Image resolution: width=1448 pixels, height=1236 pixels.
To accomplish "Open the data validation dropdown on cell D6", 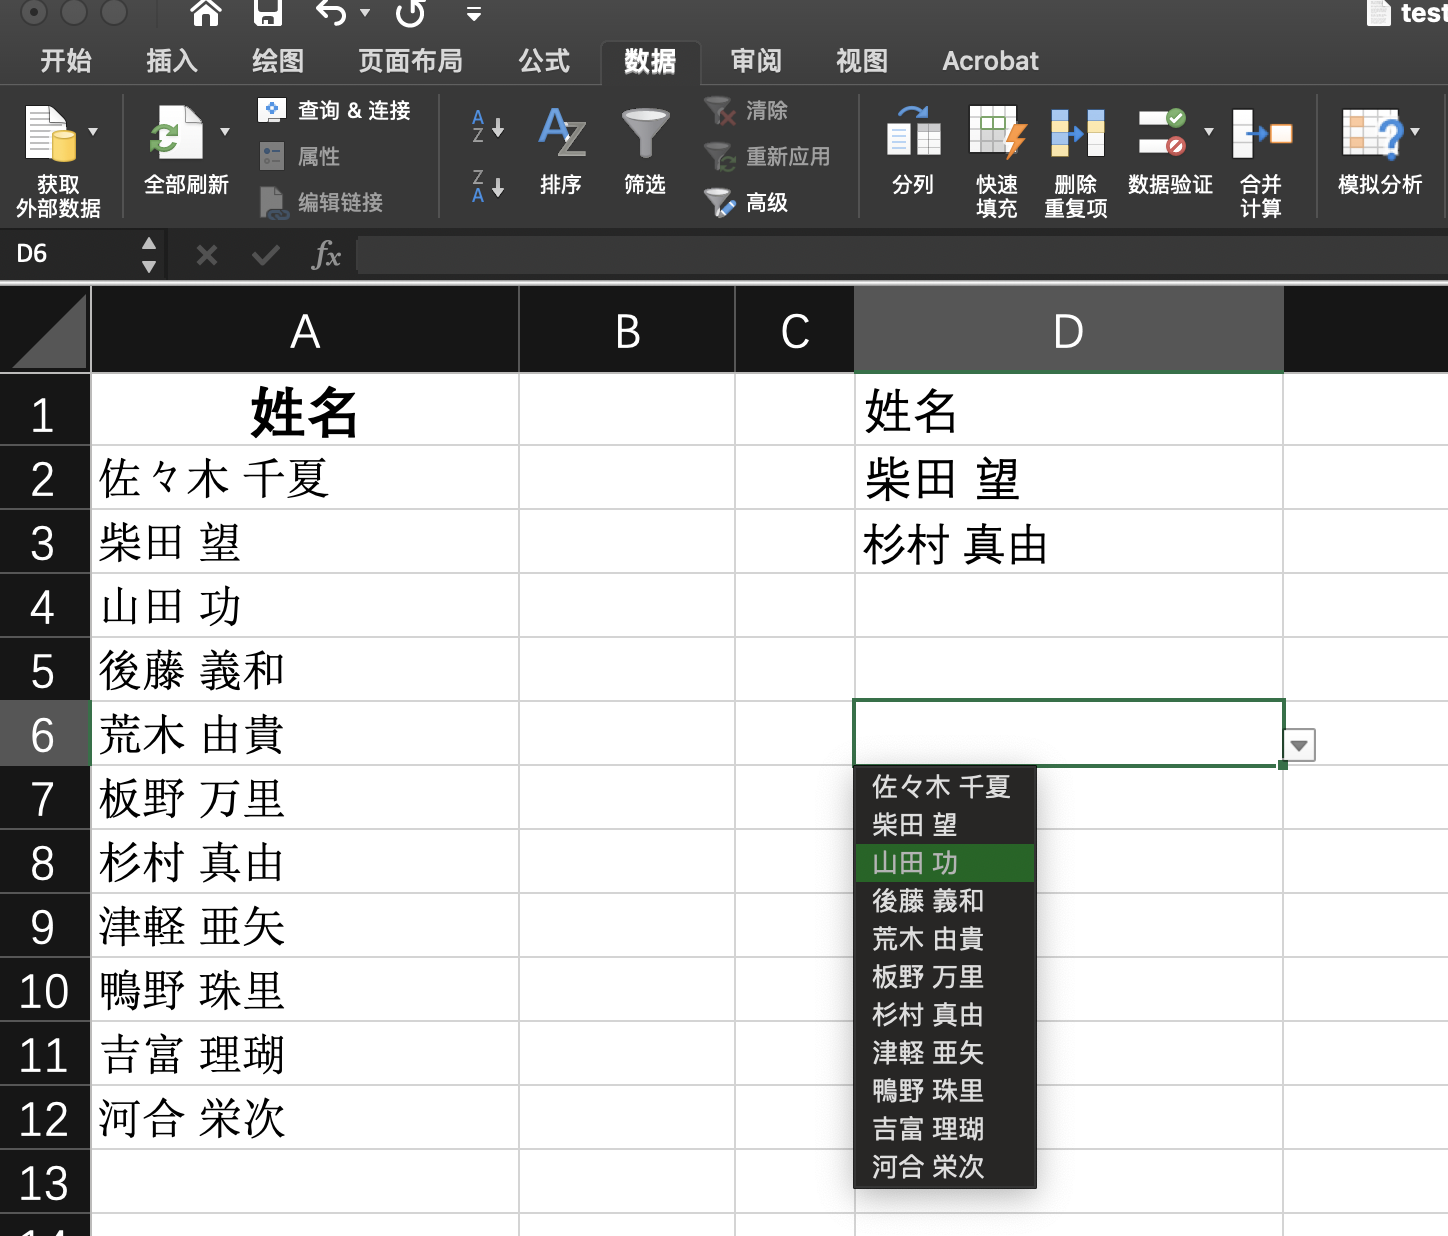I will point(1298,745).
